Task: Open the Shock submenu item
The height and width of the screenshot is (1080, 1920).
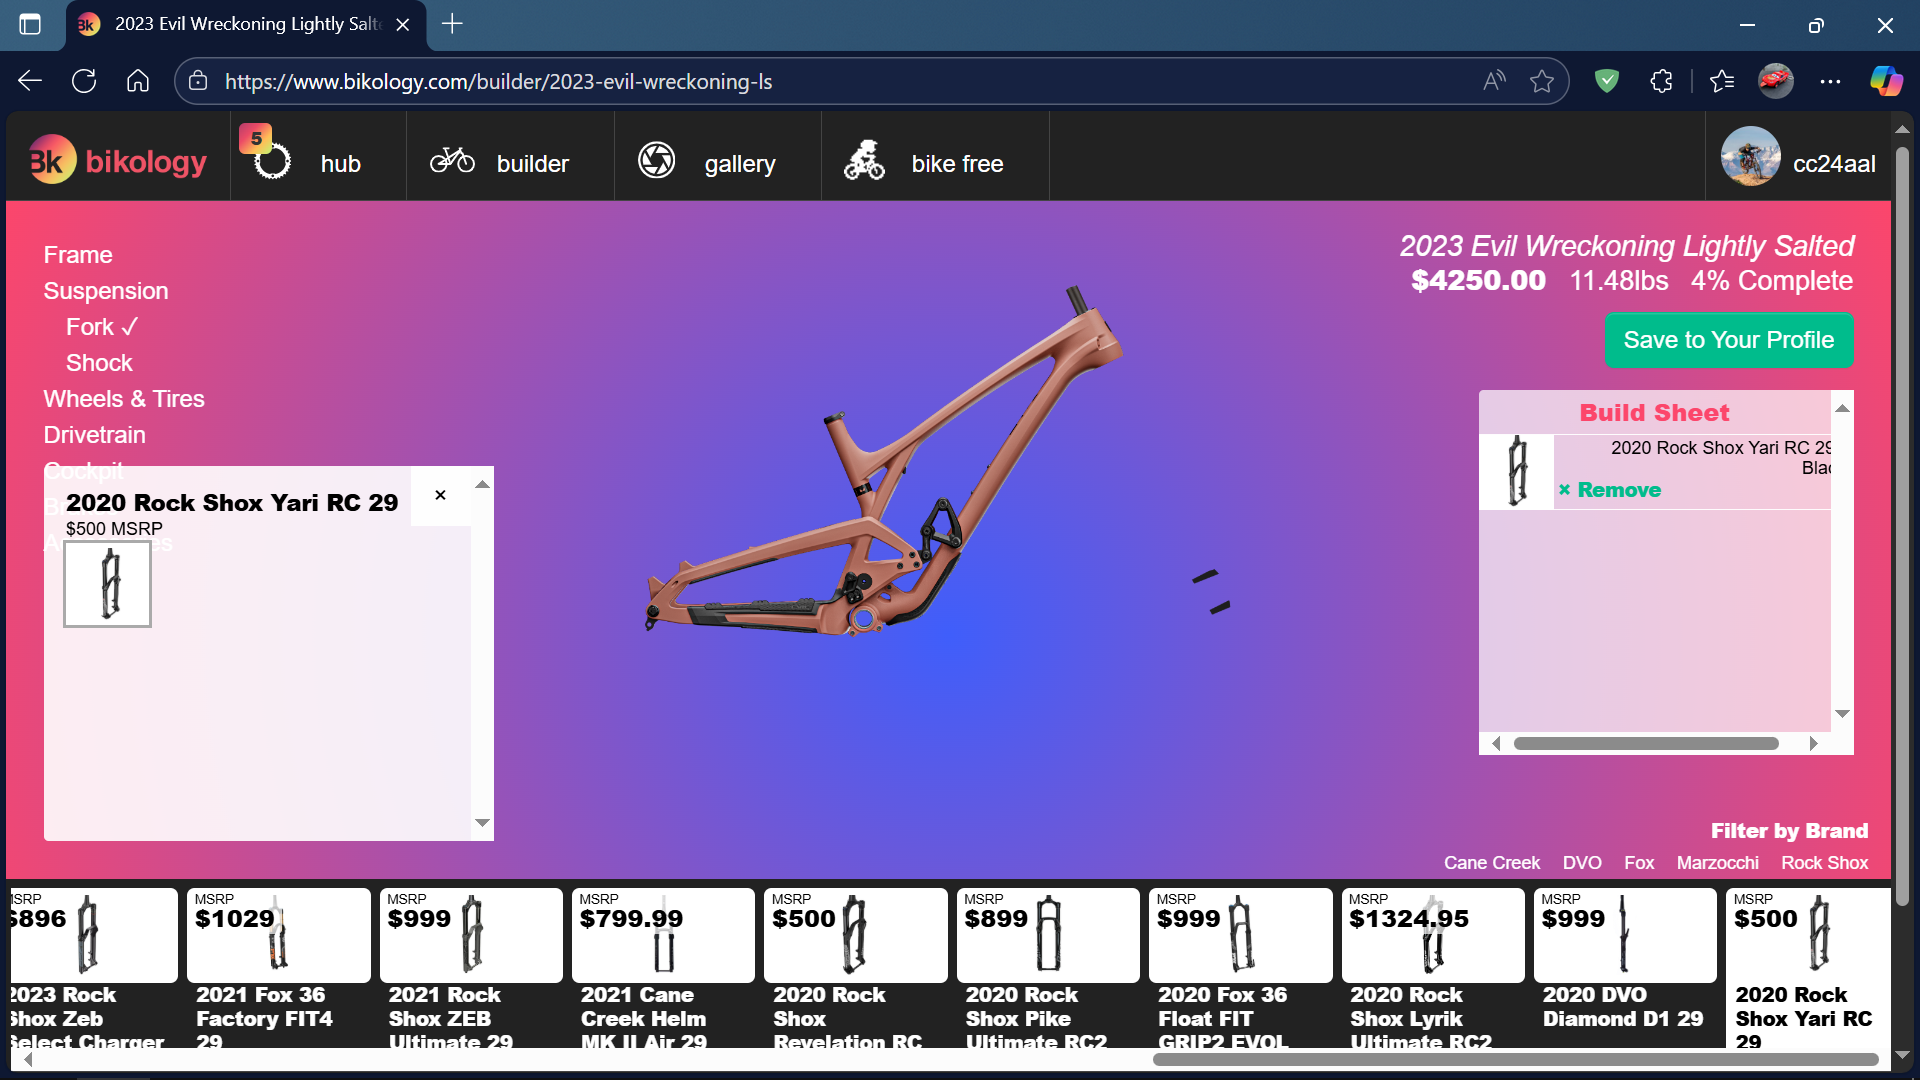Action: click(x=99, y=363)
